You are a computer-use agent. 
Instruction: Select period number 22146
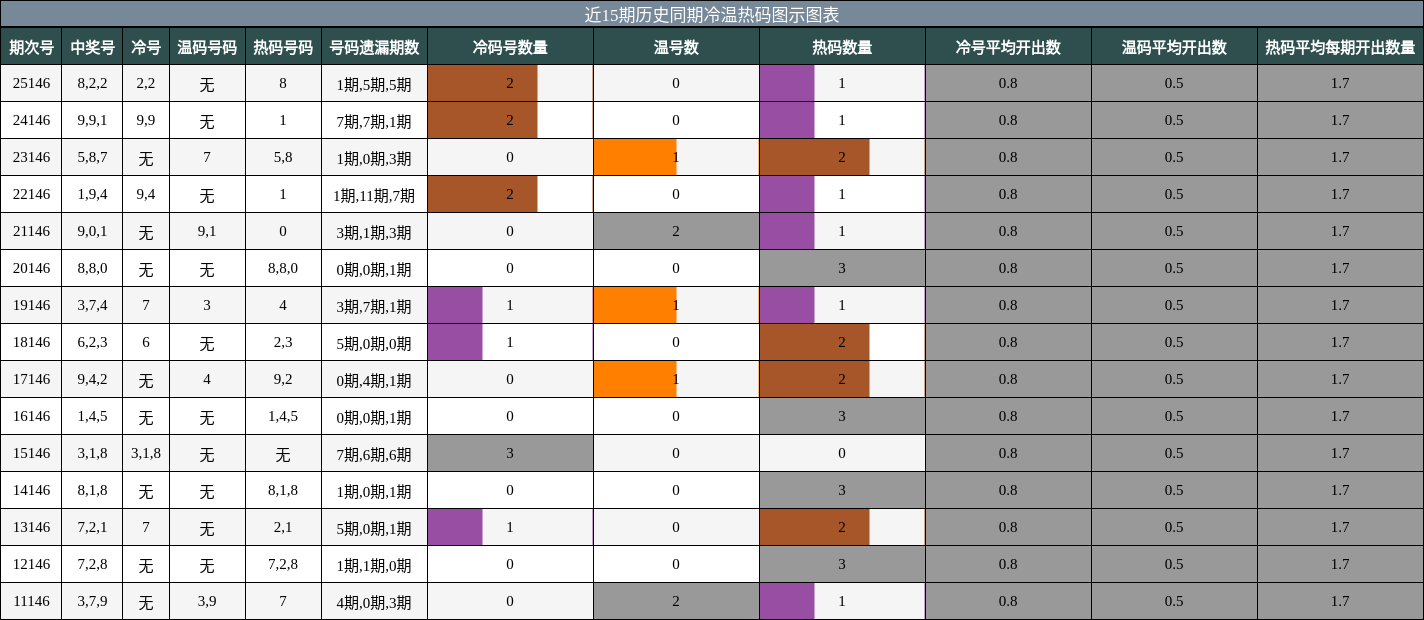(31, 194)
